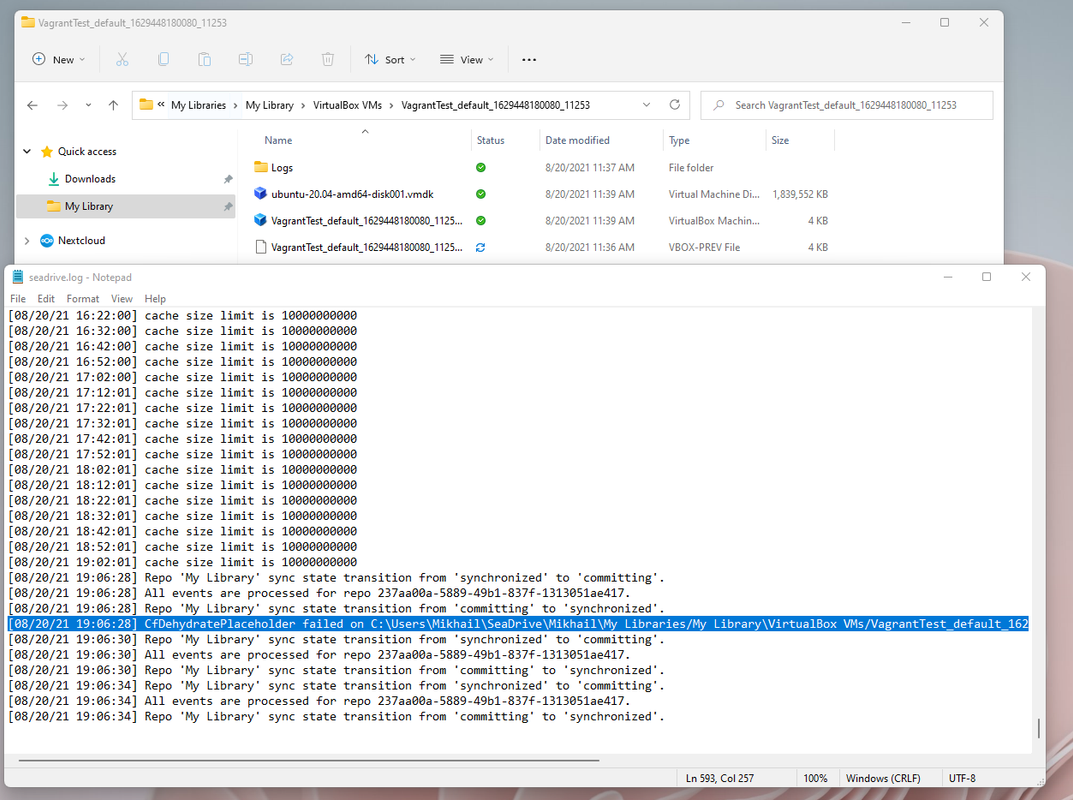Select the ubuntu-20.04-amd64-disk001.vmdk file name

click(352, 194)
